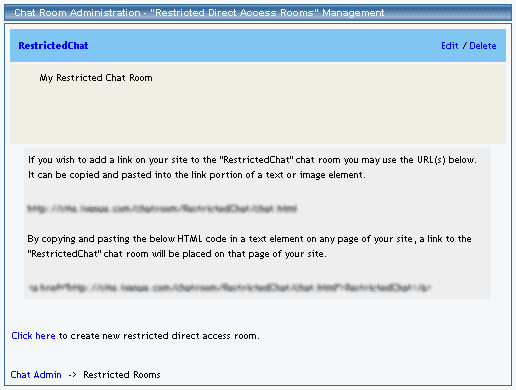Viewport: 516px width, 390px height.
Task: Delete the RestrictedChat room
Action: tap(483, 45)
